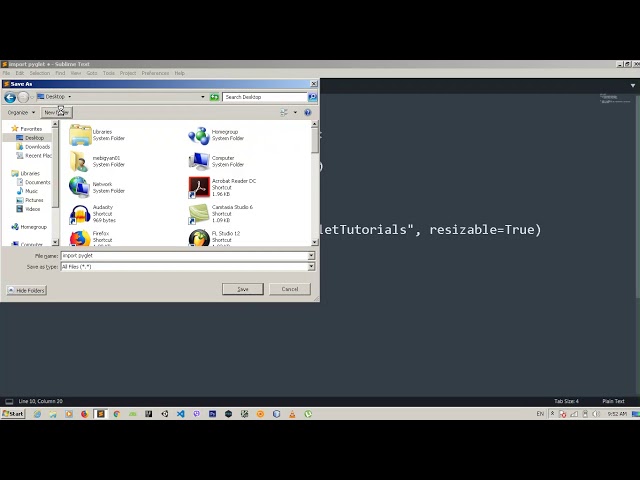Change the view with the view icon
The width and height of the screenshot is (640, 480).
pos(284,112)
